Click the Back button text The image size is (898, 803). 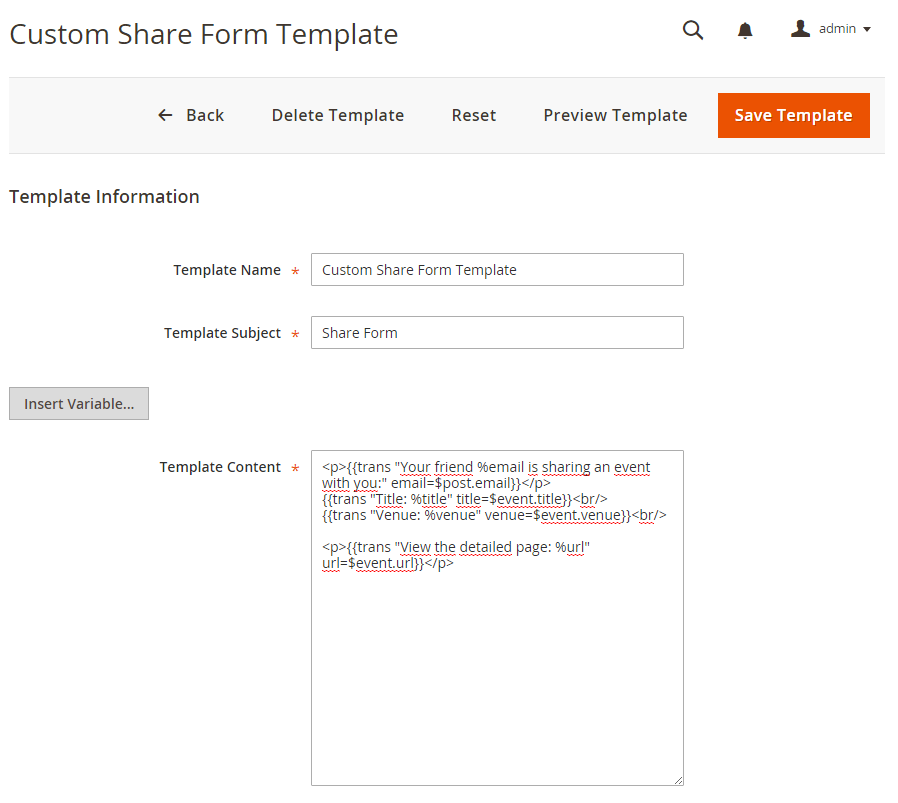tap(205, 115)
